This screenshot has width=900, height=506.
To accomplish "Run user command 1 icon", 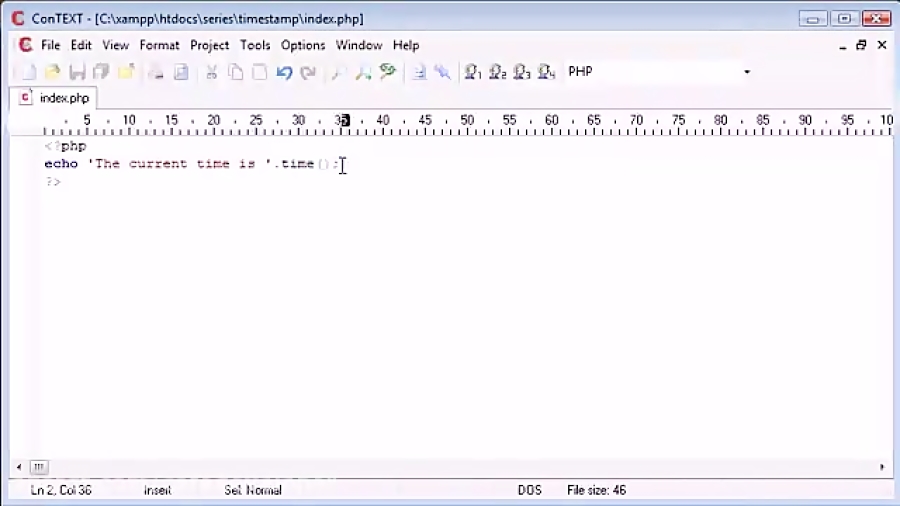I will (473, 72).
